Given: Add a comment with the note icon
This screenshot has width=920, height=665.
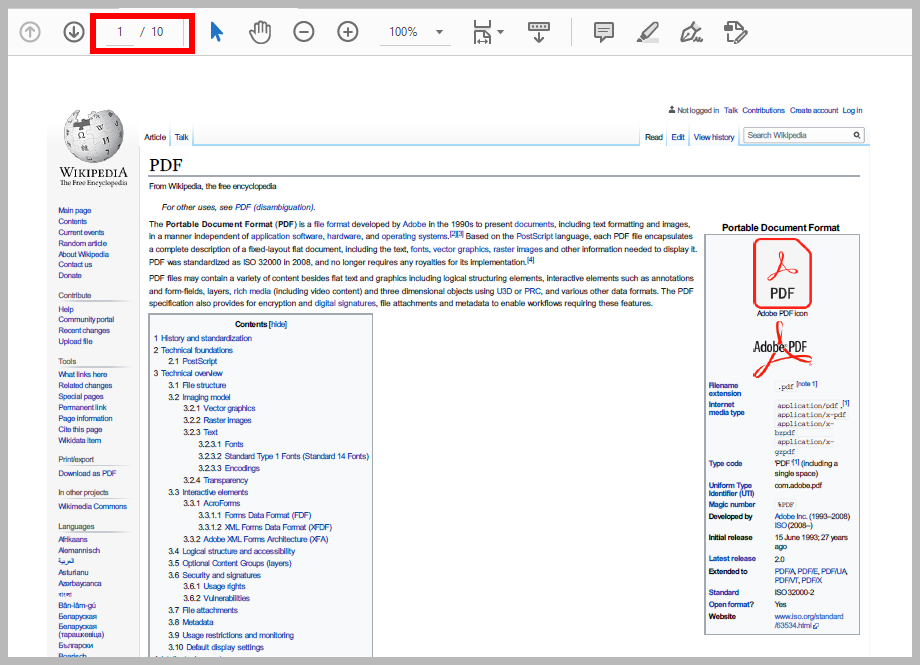Looking at the screenshot, I should 604,32.
